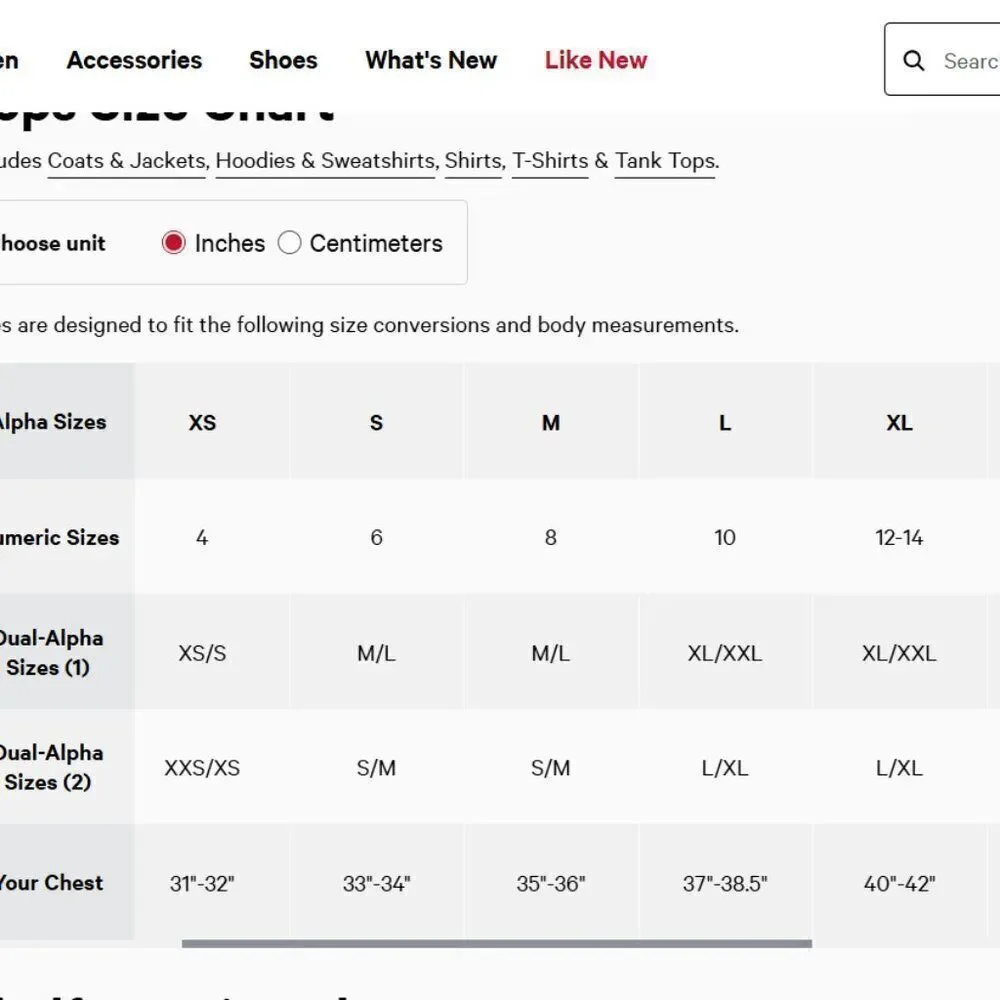Select the Inches radio button
This screenshot has width=1000, height=1000.
173,243
